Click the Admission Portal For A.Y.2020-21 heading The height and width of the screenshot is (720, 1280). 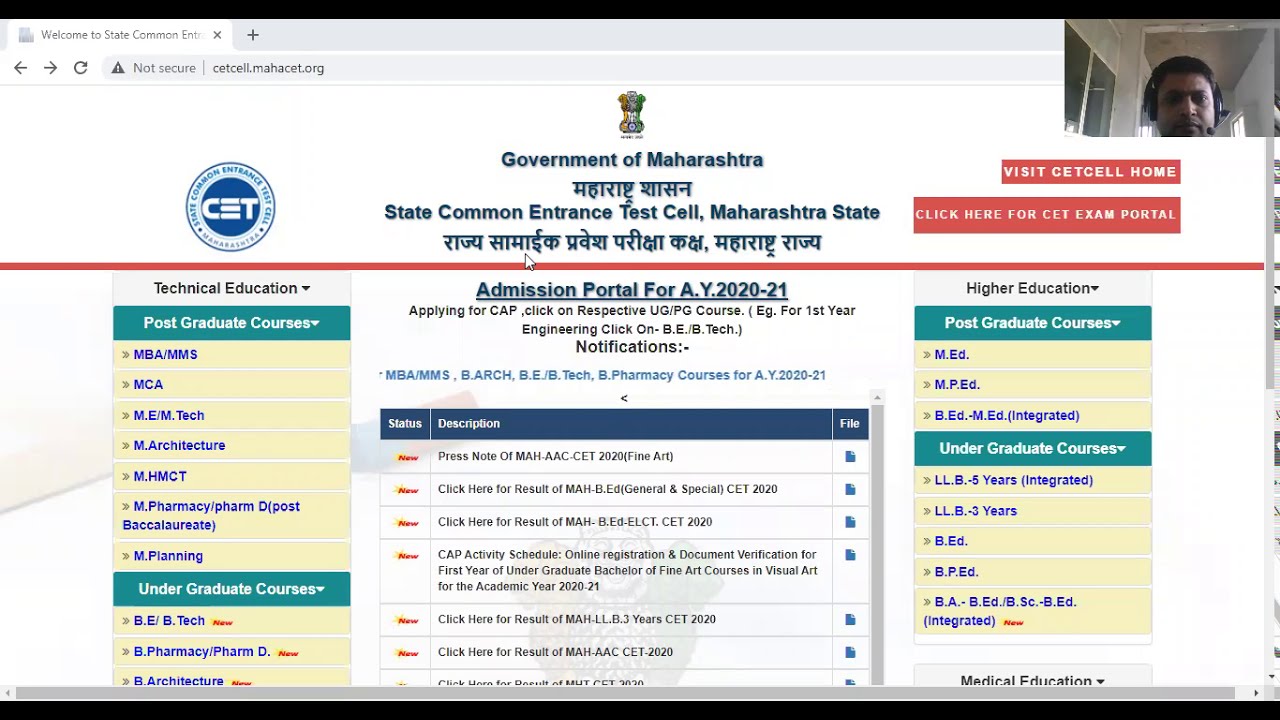pos(632,290)
